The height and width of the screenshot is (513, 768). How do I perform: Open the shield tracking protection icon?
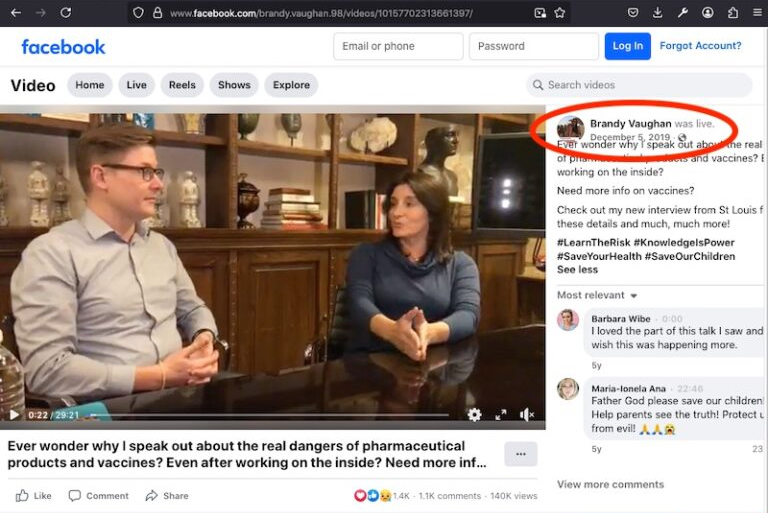(x=138, y=13)
